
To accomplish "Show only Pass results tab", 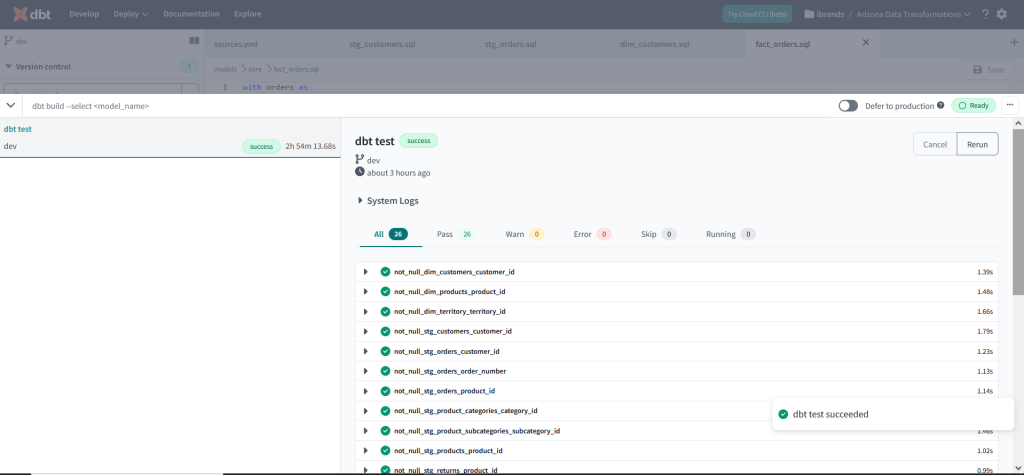I will tap(454, 234).
